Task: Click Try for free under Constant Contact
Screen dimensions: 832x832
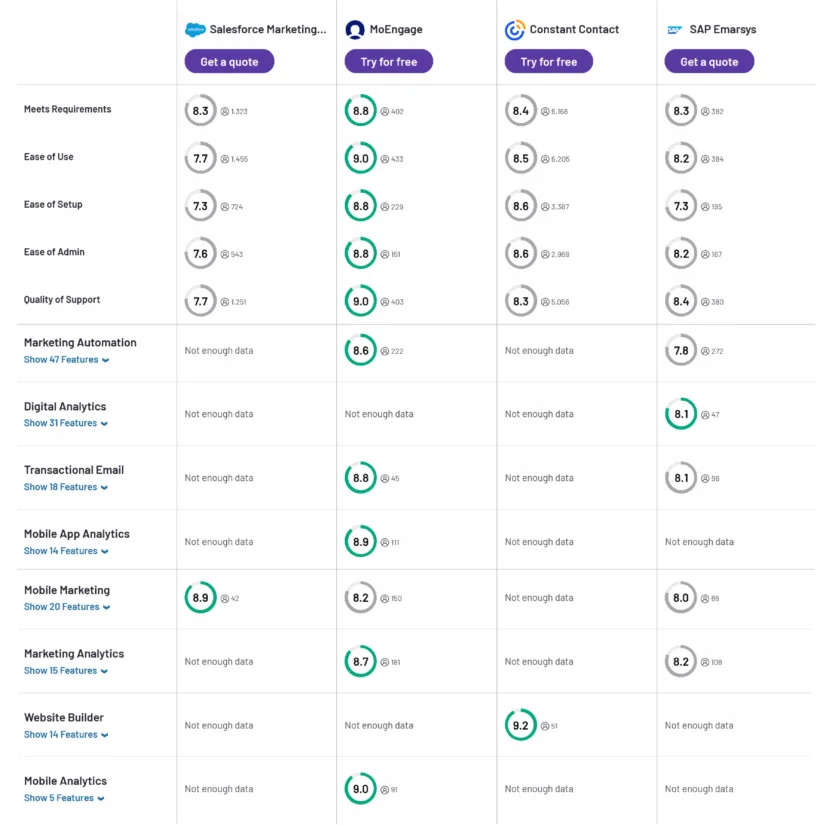Action: pos(548,61)
